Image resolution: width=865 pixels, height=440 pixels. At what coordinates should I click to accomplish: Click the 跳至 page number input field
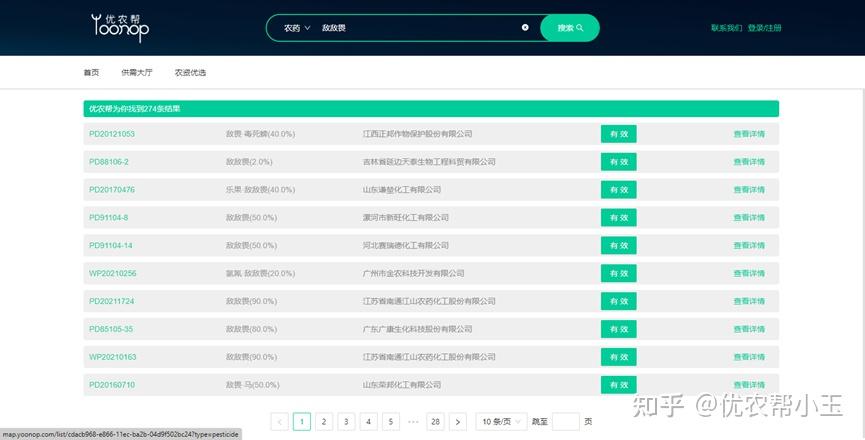point(566,422)
